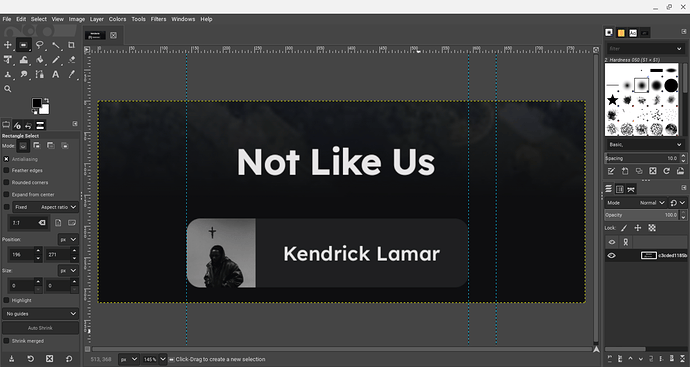The image size is (690, 367).
Task: Save tool preset in tool options
Action: tap(11, 359)
